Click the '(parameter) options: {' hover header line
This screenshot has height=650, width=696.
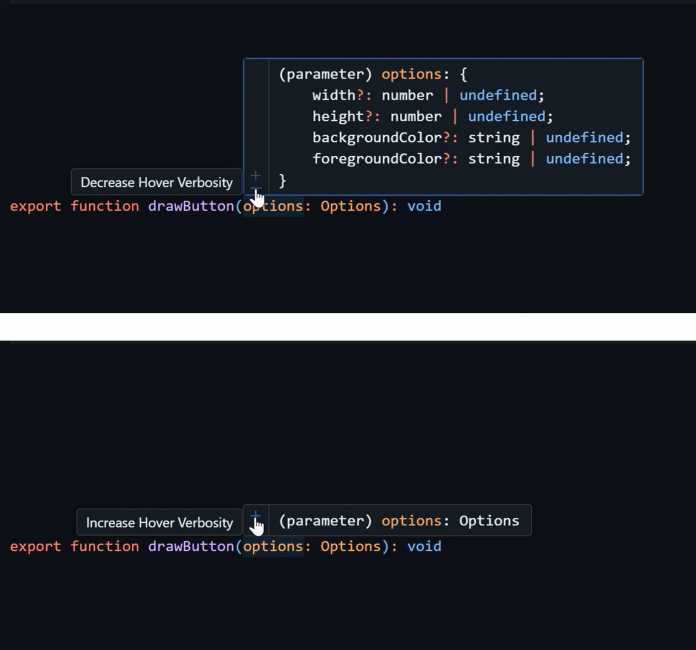point(373,74)
